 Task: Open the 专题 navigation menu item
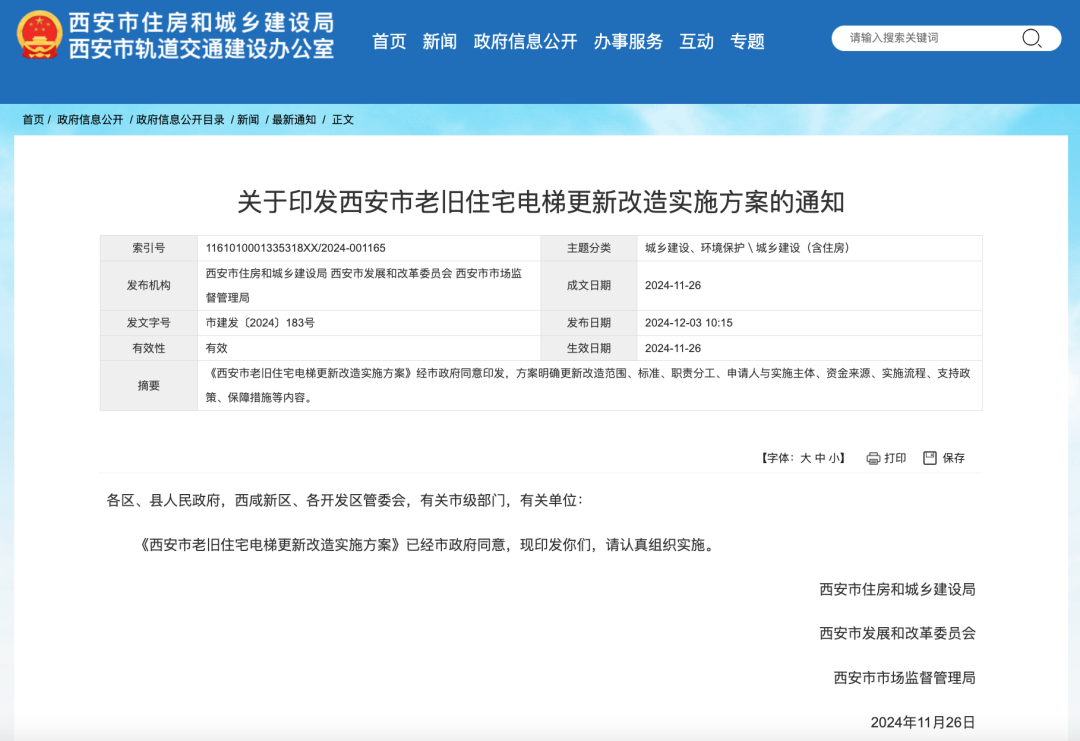747,41
